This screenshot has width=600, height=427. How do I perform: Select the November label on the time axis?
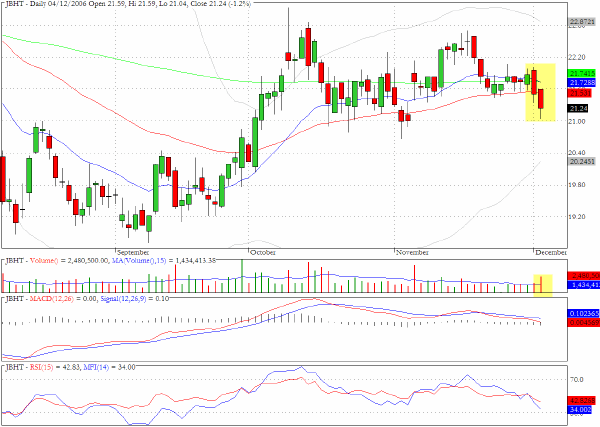pyautogui.click(x=412, y=253)
